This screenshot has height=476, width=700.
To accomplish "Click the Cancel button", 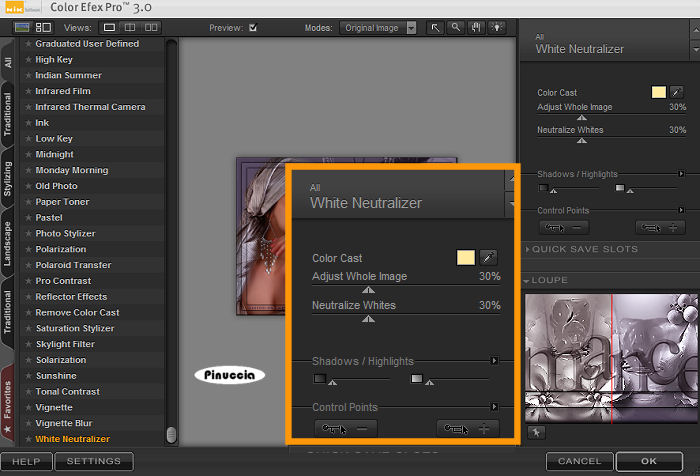I will pyautogui.click(x=579, y=461).
